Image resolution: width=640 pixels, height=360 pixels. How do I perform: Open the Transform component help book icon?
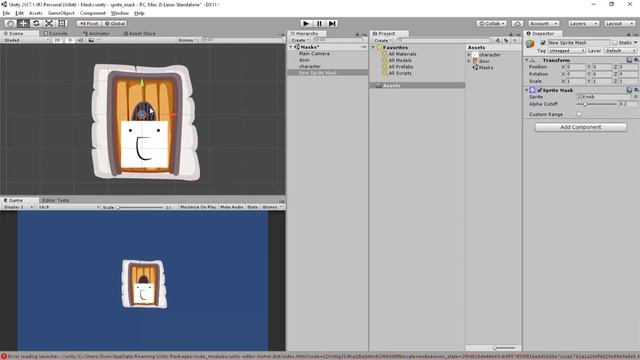629,60
